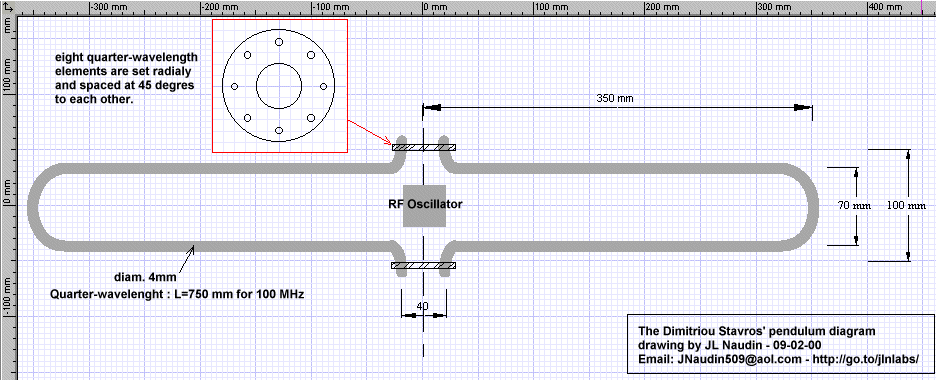Click the 40 dimension label below the oscillator
936x380 pixels.
423,306
